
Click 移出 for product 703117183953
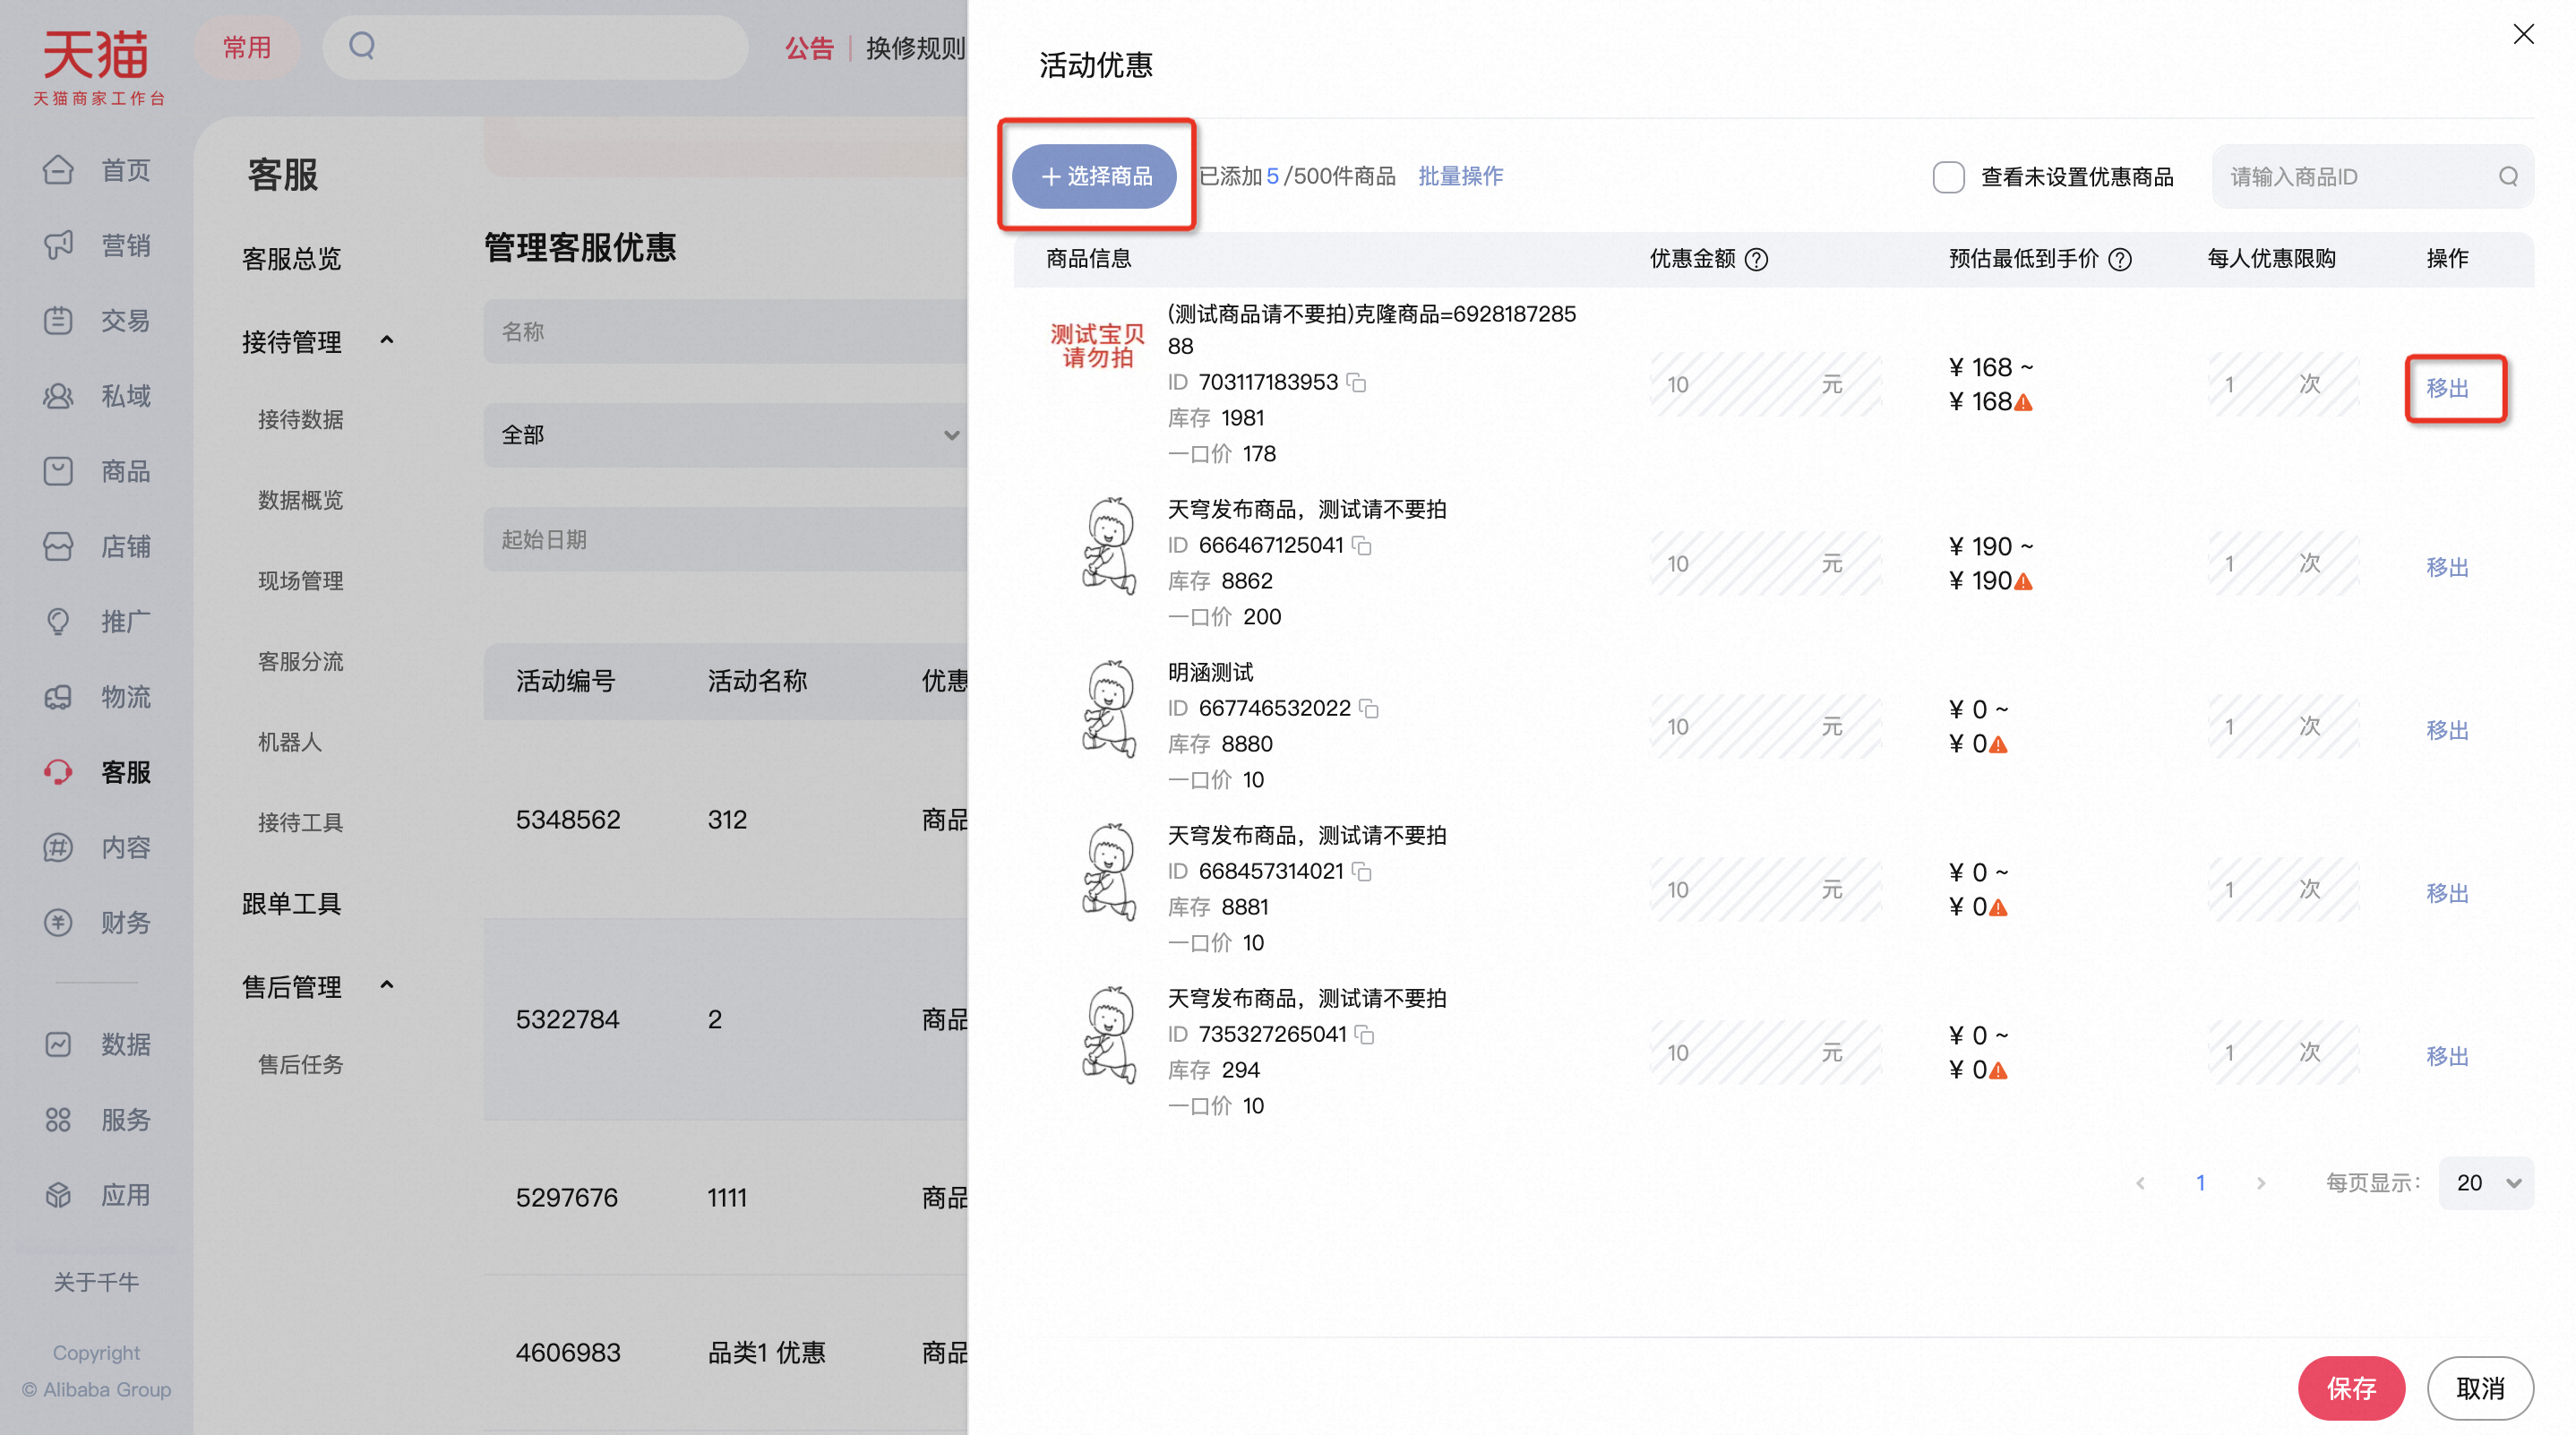click(2447, 388)
